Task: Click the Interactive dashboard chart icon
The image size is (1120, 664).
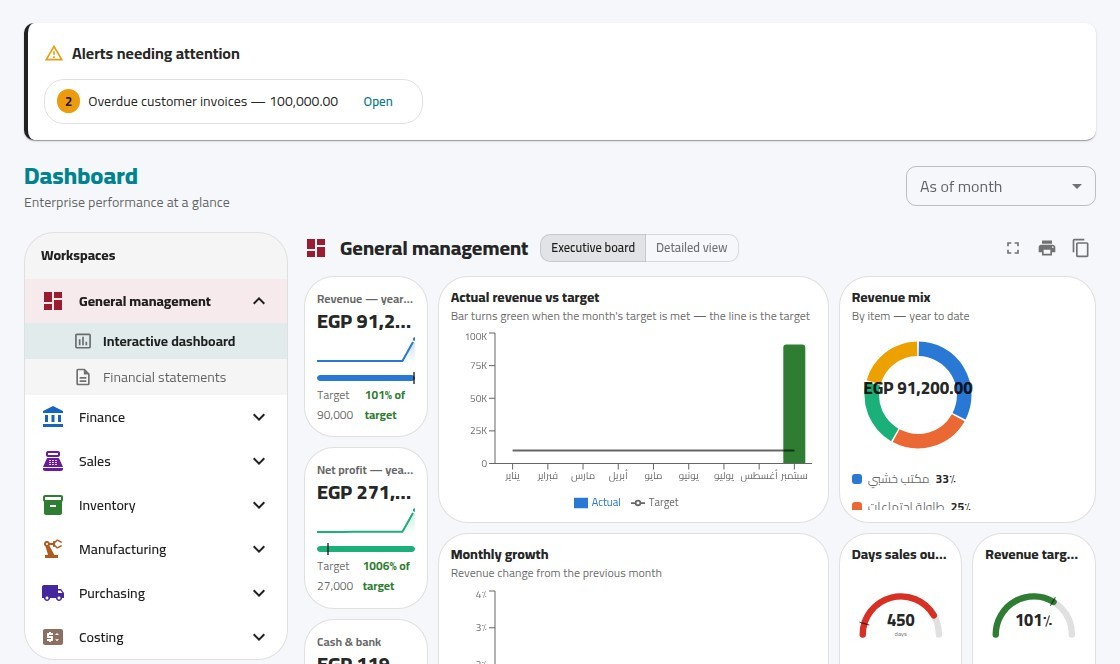Action: (83, 341)
